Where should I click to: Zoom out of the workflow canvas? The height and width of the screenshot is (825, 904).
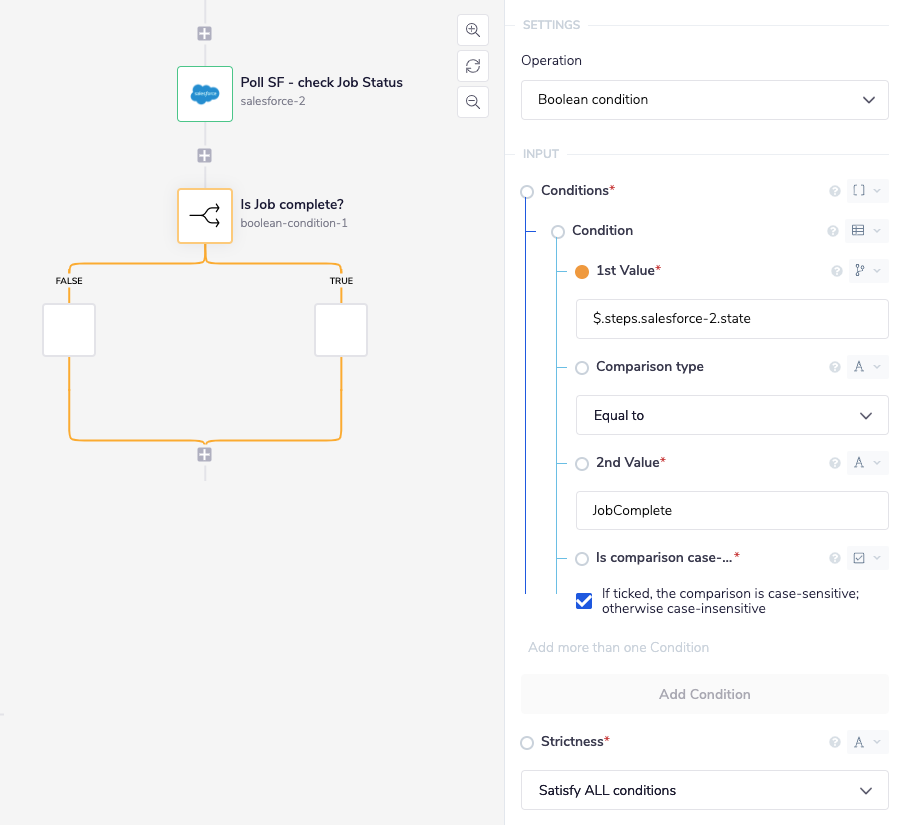click(472, 101)
